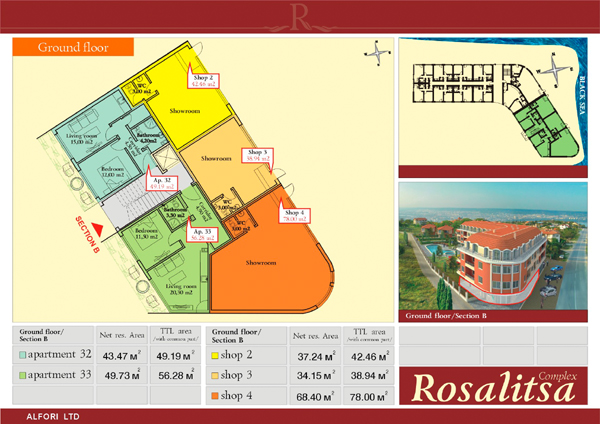Click the Black Sea label on site map
600x424 pixels.
point(582,95)
